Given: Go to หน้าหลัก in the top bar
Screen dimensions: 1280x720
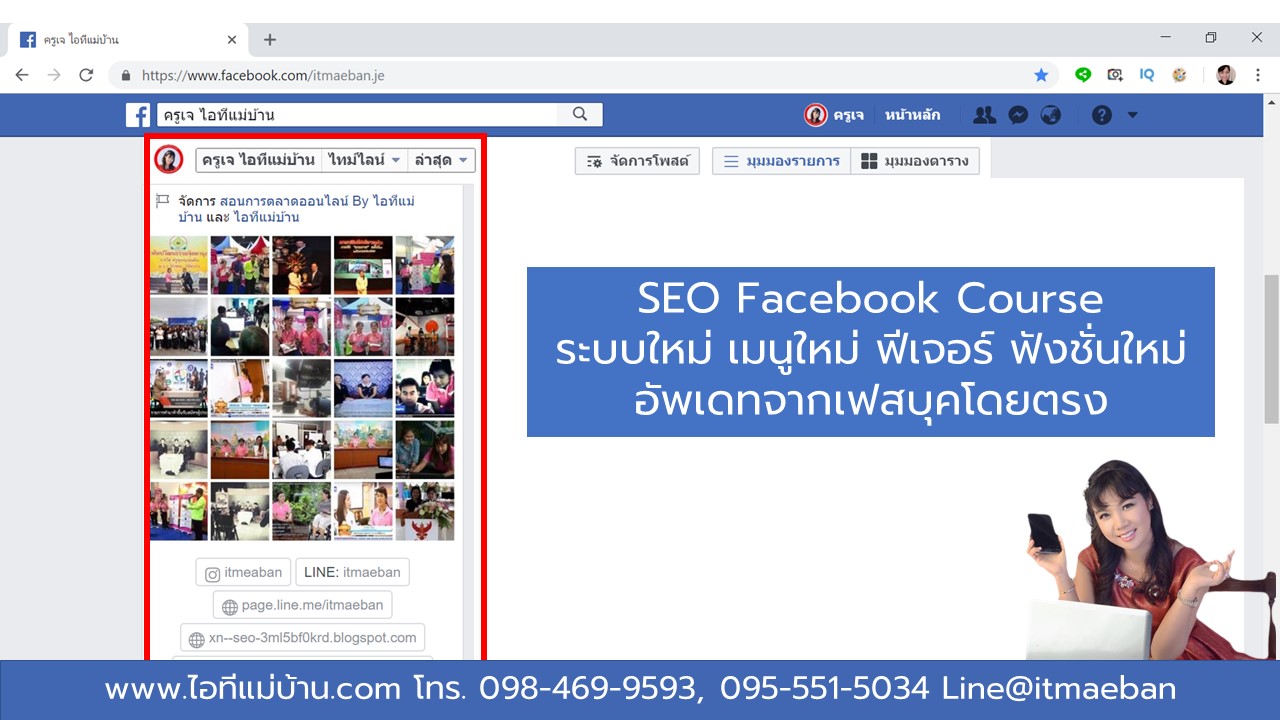Looking at the screenshot, I should [912, 115].
